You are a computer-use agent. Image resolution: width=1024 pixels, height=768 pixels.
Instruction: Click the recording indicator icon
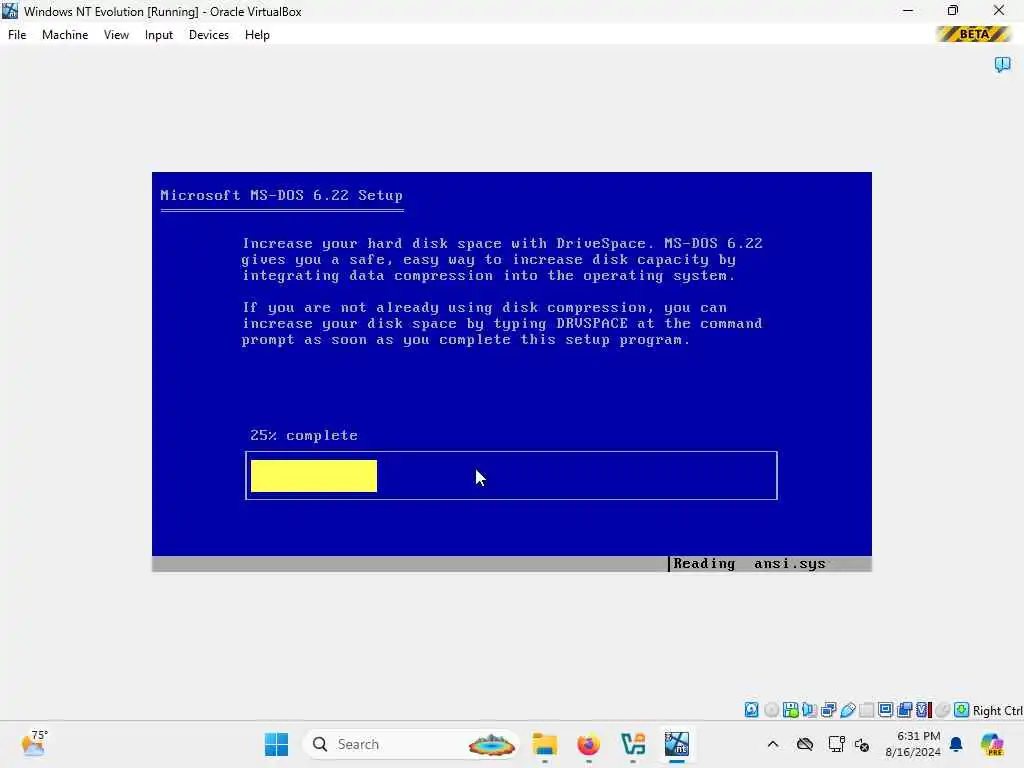pyautogui.click(x=904, y=710)
